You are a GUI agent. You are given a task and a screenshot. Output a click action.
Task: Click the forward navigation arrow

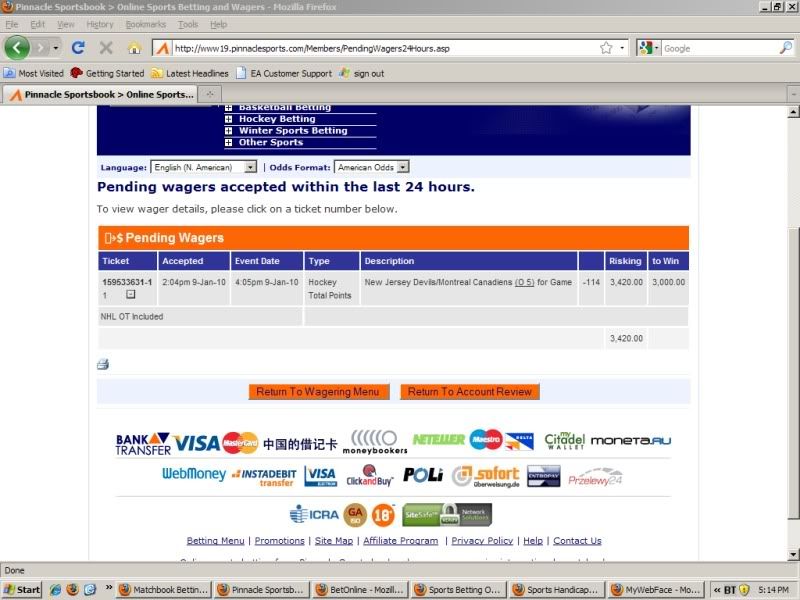[x=41, y=48]
